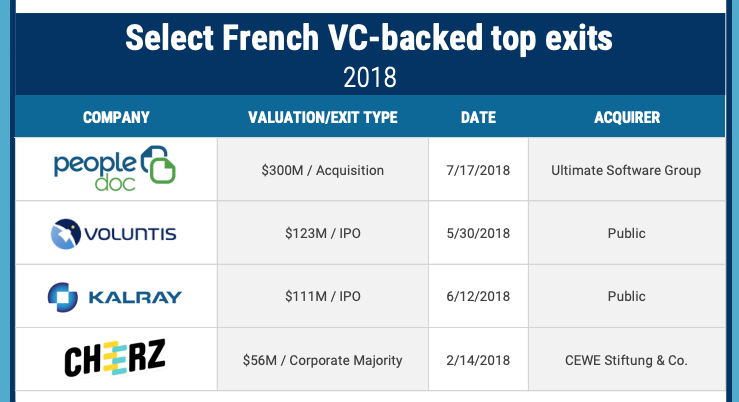Select the Ultimate Software Group acquirer cell
The width and height of the screenshot is (739, 402).
click(626, 170)
